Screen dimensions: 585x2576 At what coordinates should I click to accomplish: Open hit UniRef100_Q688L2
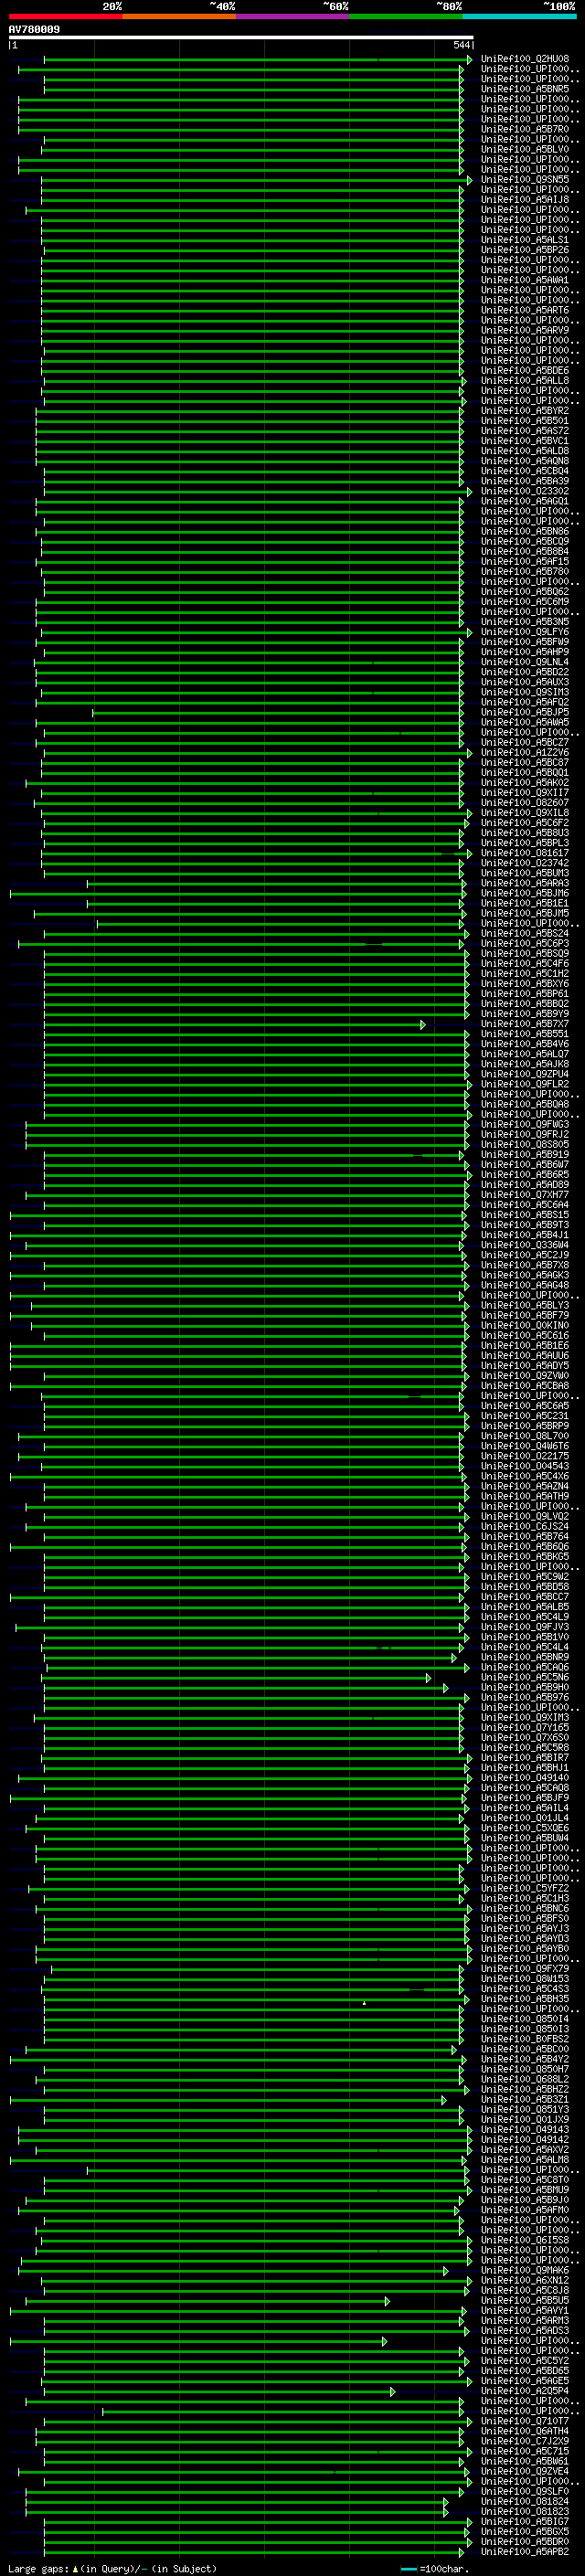click(525, 2080)
